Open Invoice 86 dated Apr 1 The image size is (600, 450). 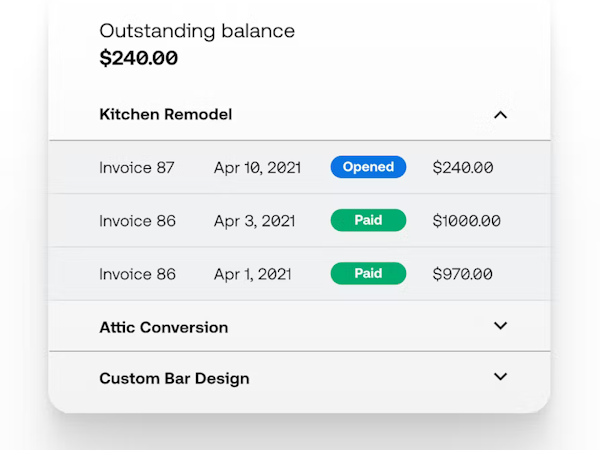click(137, 274)
